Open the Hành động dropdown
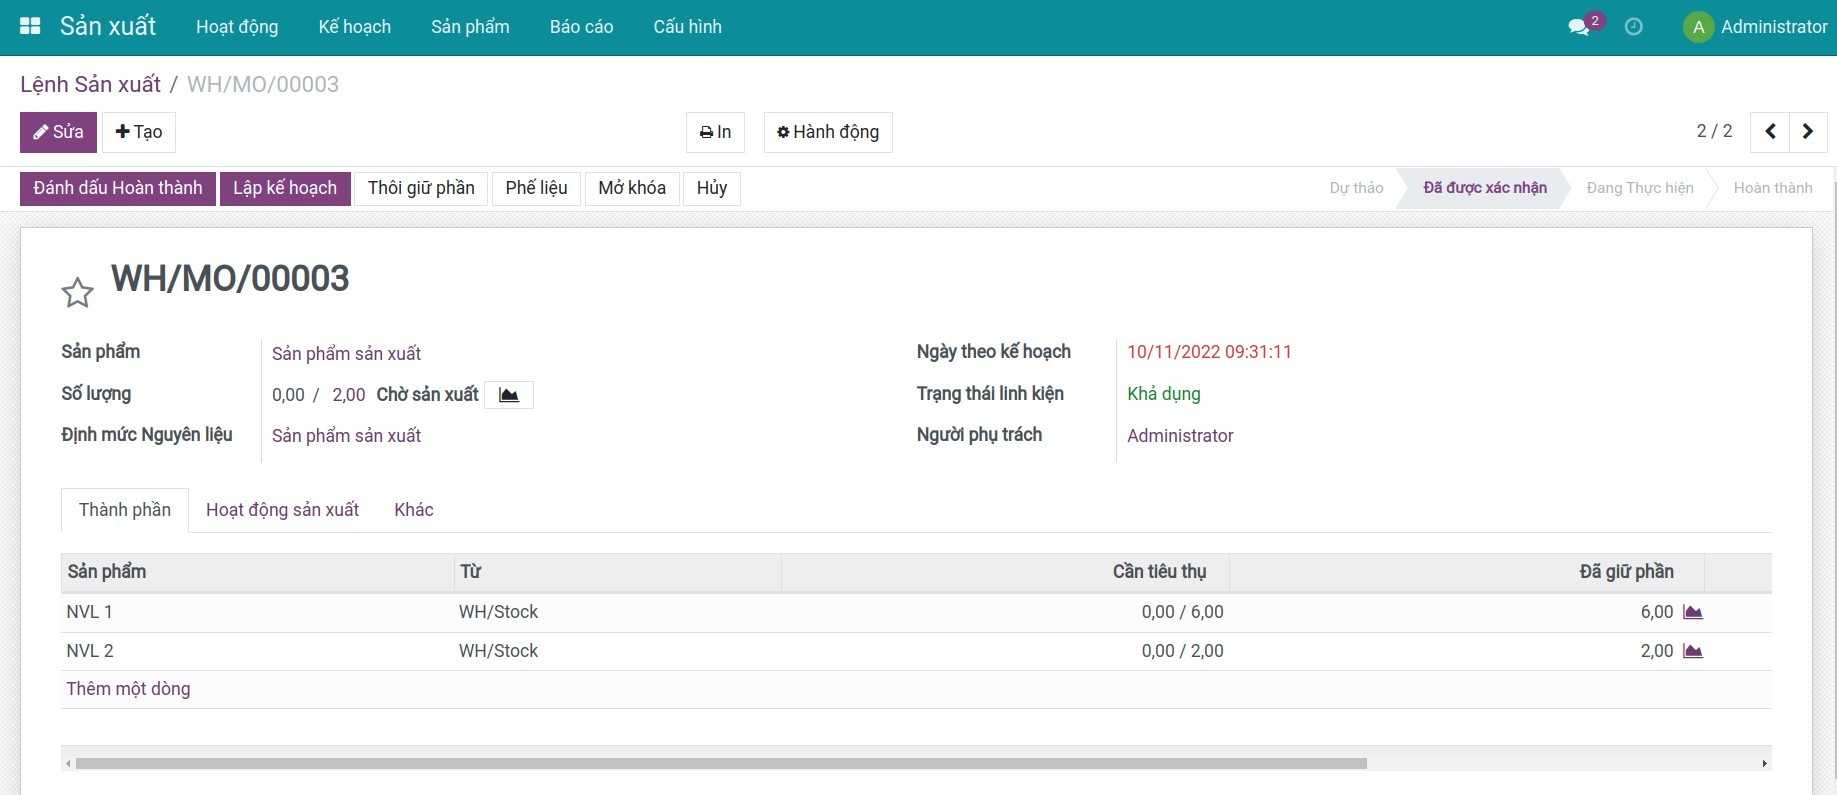This screenshot has height=795, width=1837. pos(828,132)
